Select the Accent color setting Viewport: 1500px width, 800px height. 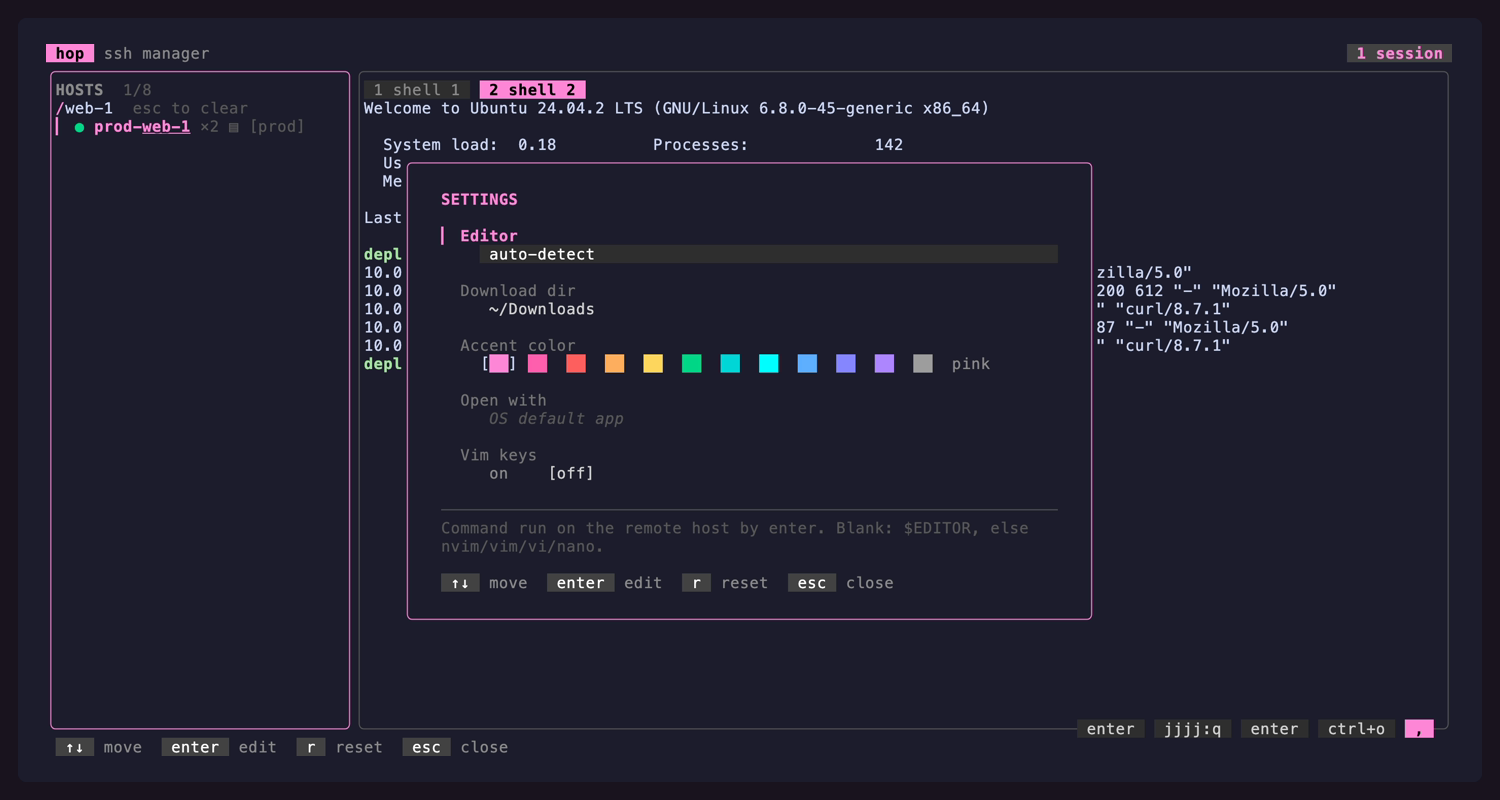518,346
